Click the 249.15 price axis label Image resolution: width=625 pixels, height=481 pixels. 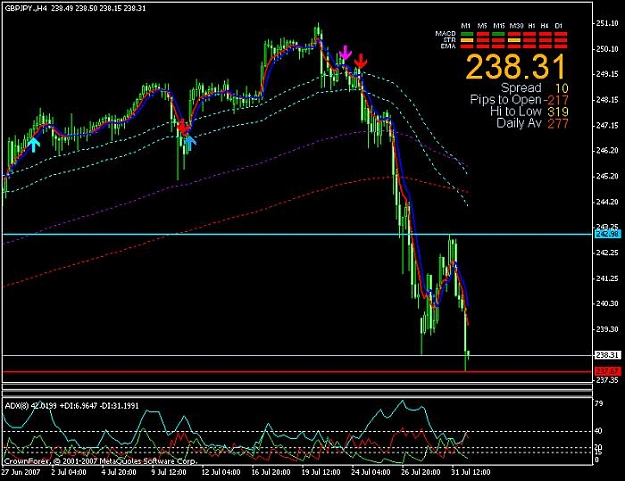(607, 74)
